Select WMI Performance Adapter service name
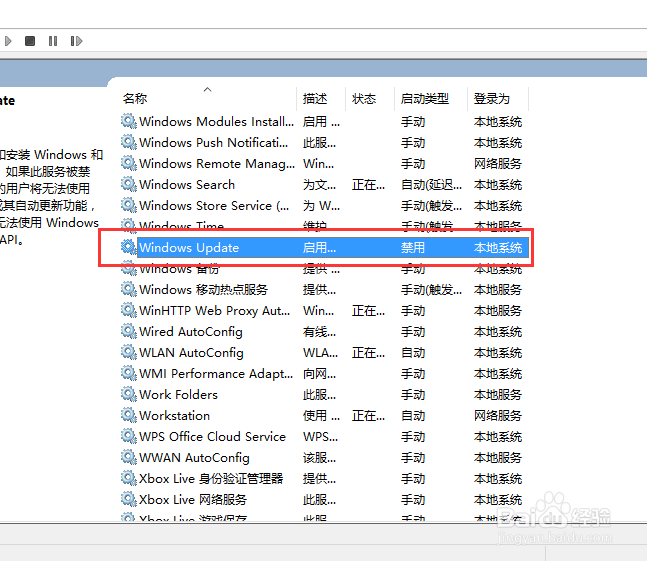This screenshot has height=561, width=647. (x=216, y=374)
